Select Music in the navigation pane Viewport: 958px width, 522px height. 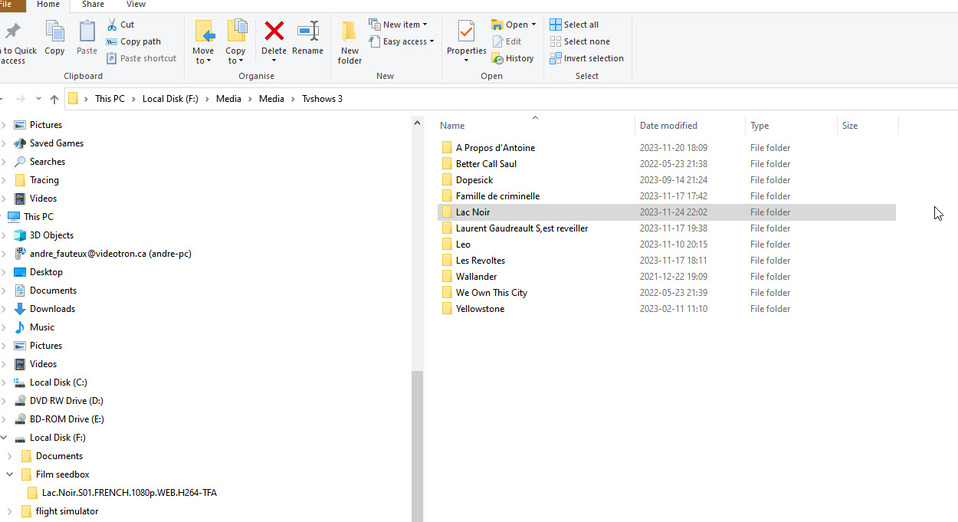coord(42,327)
